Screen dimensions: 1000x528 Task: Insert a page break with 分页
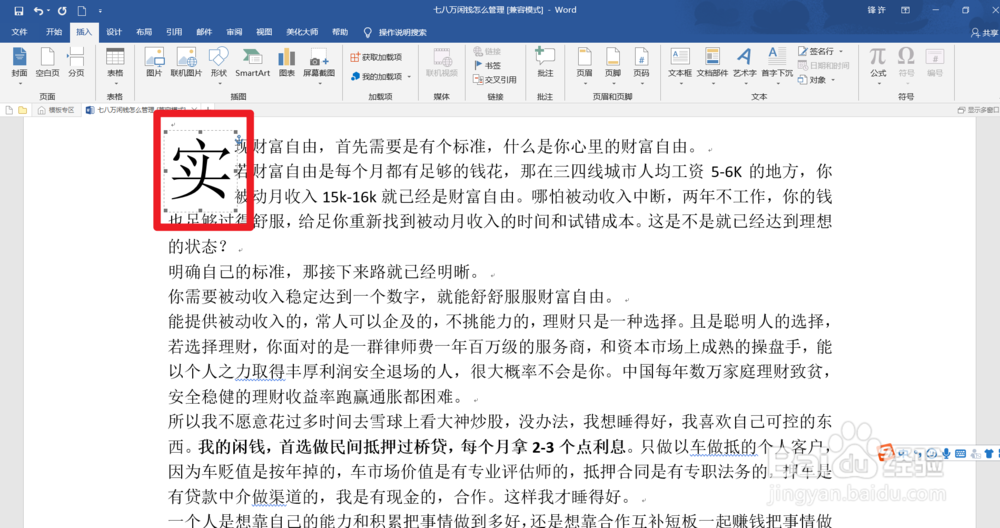(76, 64)
